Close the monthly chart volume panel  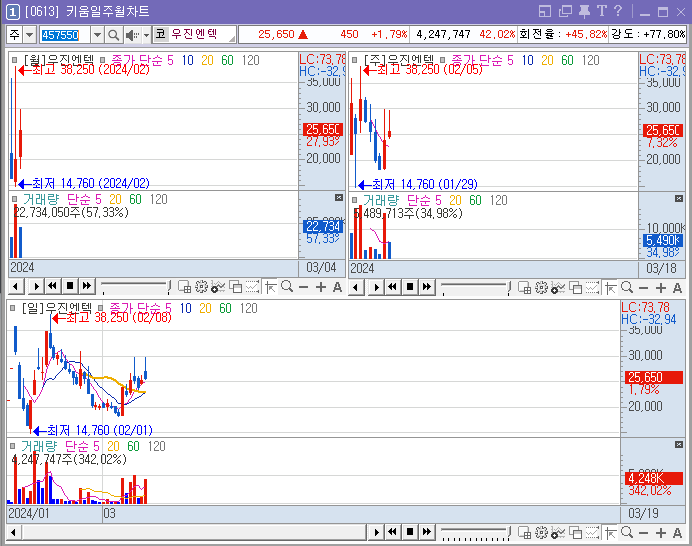[x=338, y=198]
